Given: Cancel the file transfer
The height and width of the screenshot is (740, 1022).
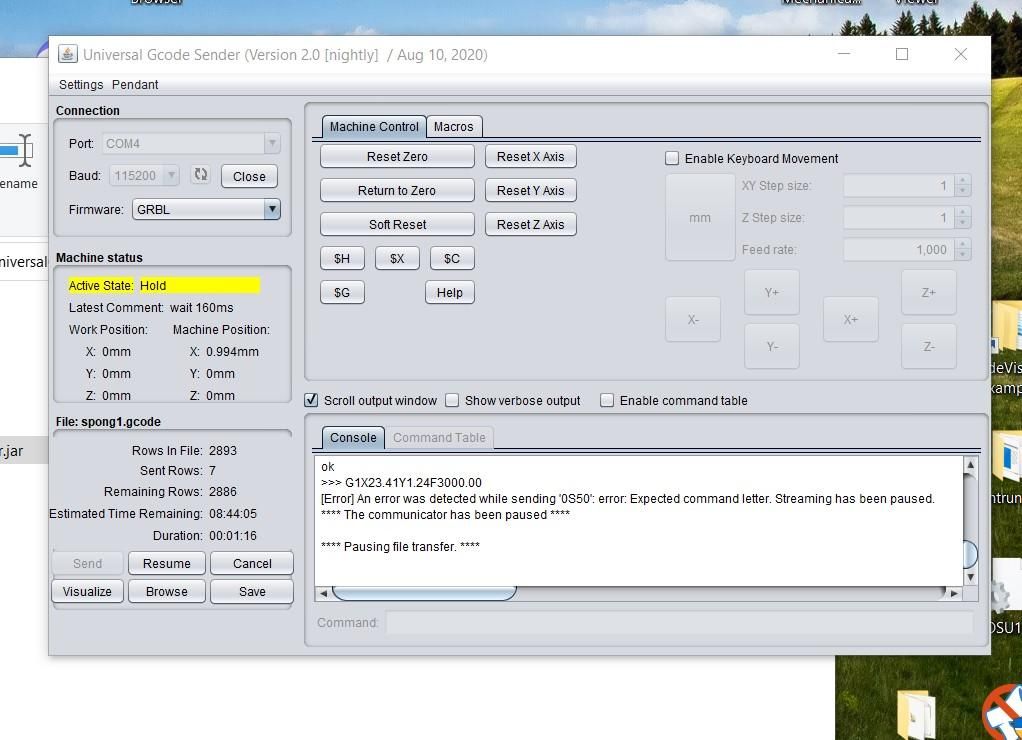Looking at the screenshot, I should tap(252, 563).
